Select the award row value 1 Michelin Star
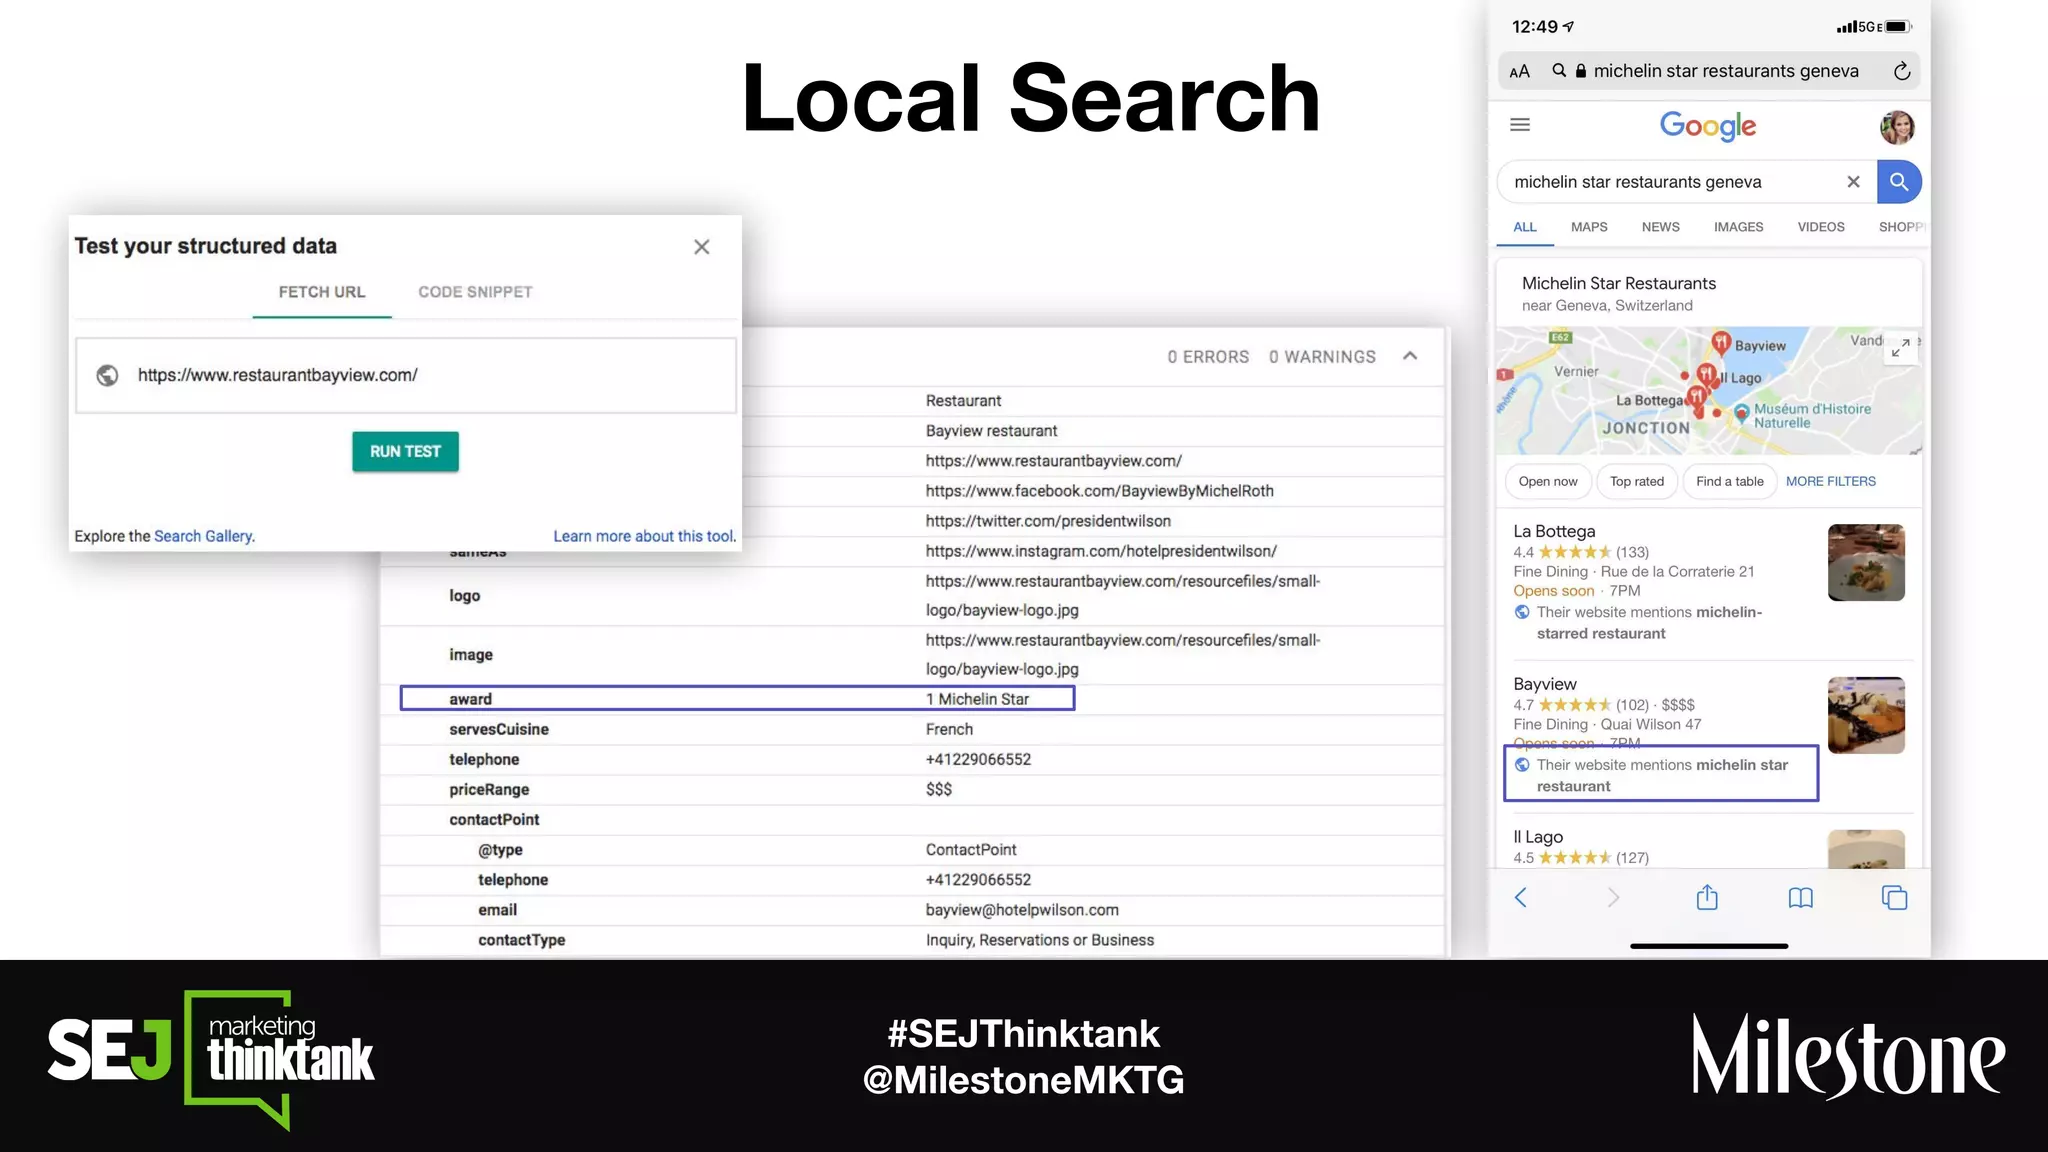Screen dimensions: 2048x1152 coord(977,699)
